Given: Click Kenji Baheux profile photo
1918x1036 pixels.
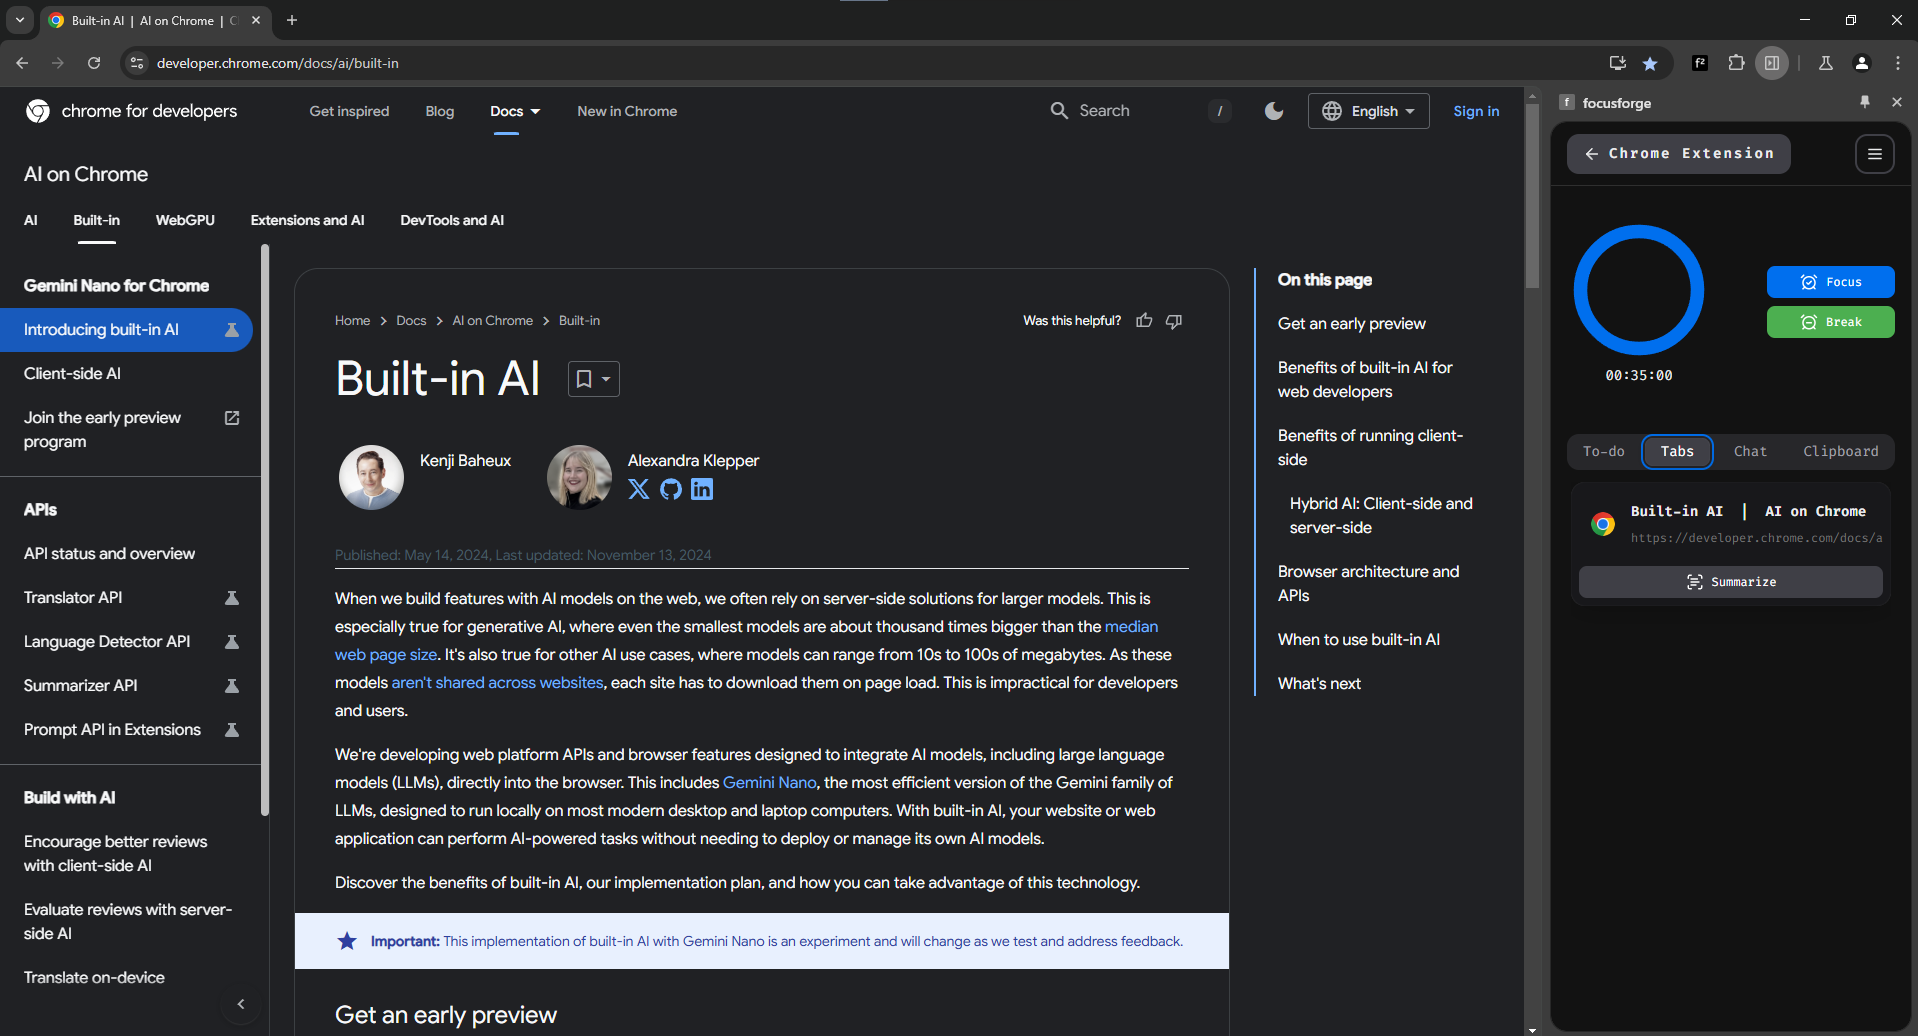Looking at the screenshot, I should pos(371,477).
